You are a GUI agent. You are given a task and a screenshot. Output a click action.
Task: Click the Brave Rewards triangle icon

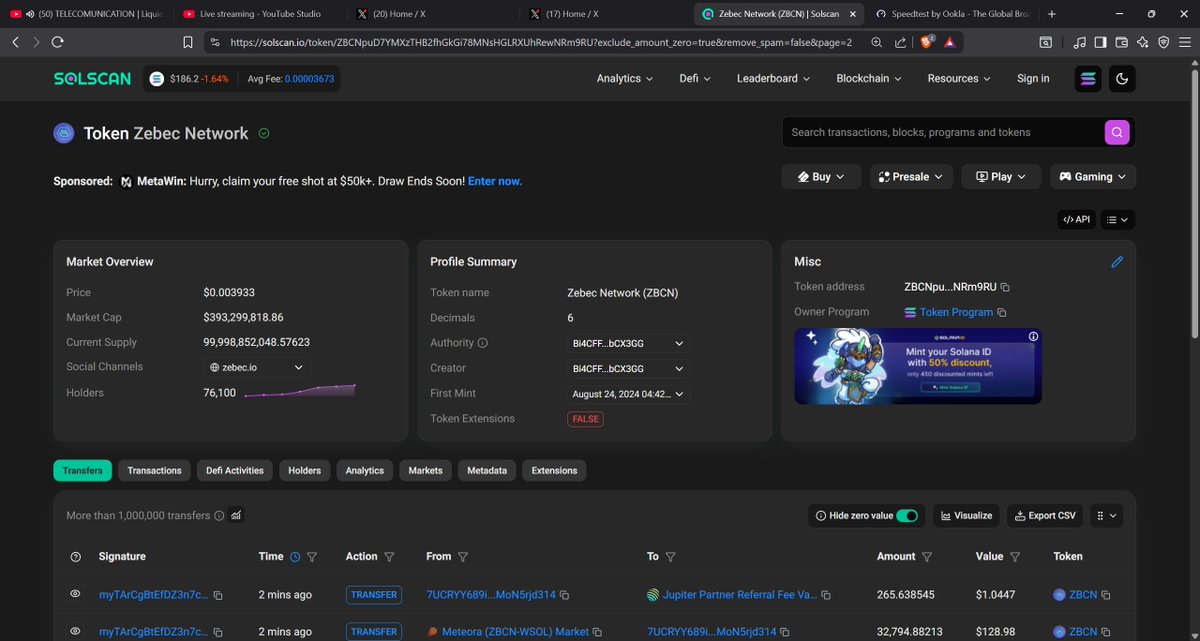point(949,42)
